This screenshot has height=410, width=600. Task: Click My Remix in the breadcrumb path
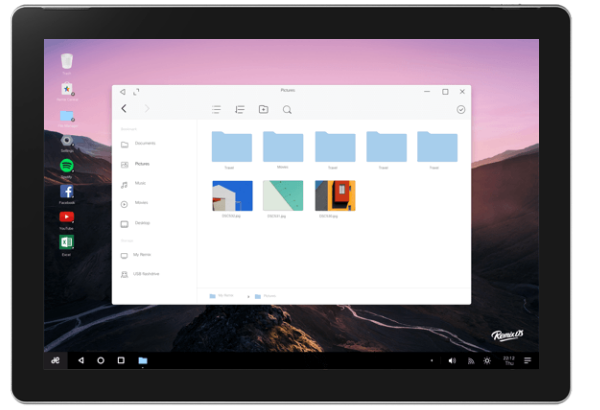pyautogui.click(x=222, y=296)
